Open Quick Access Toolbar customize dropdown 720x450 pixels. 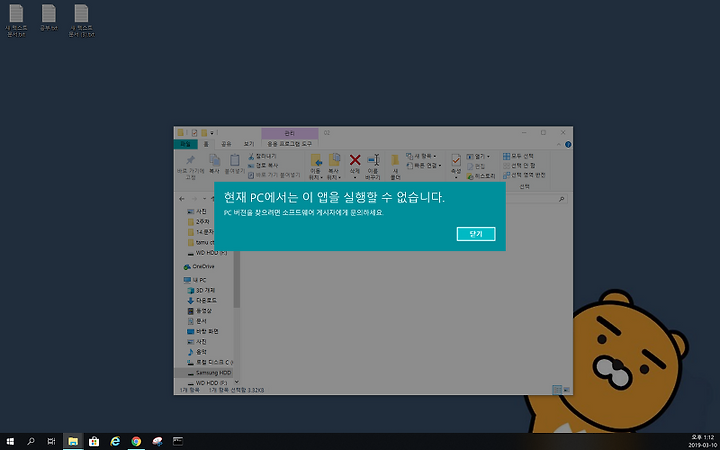click(x=212, y=133)
